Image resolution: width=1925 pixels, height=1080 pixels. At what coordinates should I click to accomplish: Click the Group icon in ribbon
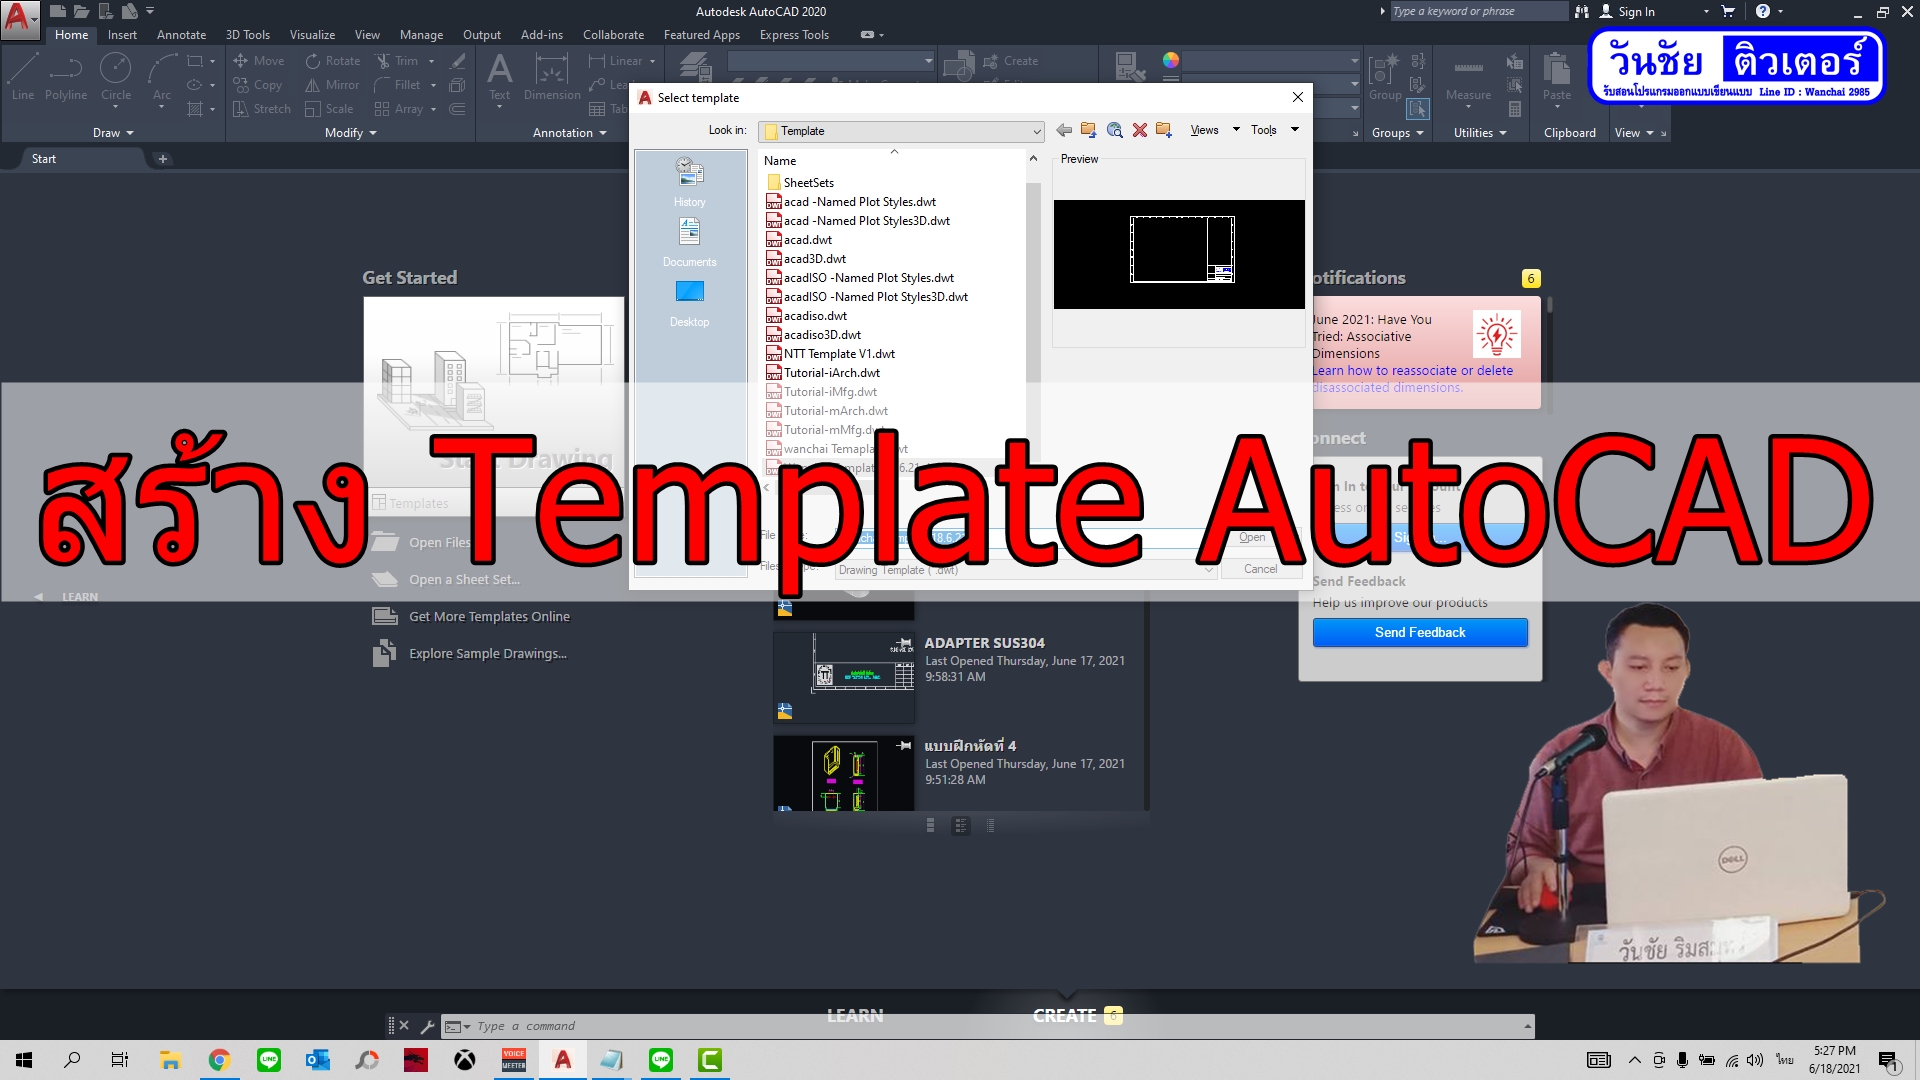[x=1385, y=76]
